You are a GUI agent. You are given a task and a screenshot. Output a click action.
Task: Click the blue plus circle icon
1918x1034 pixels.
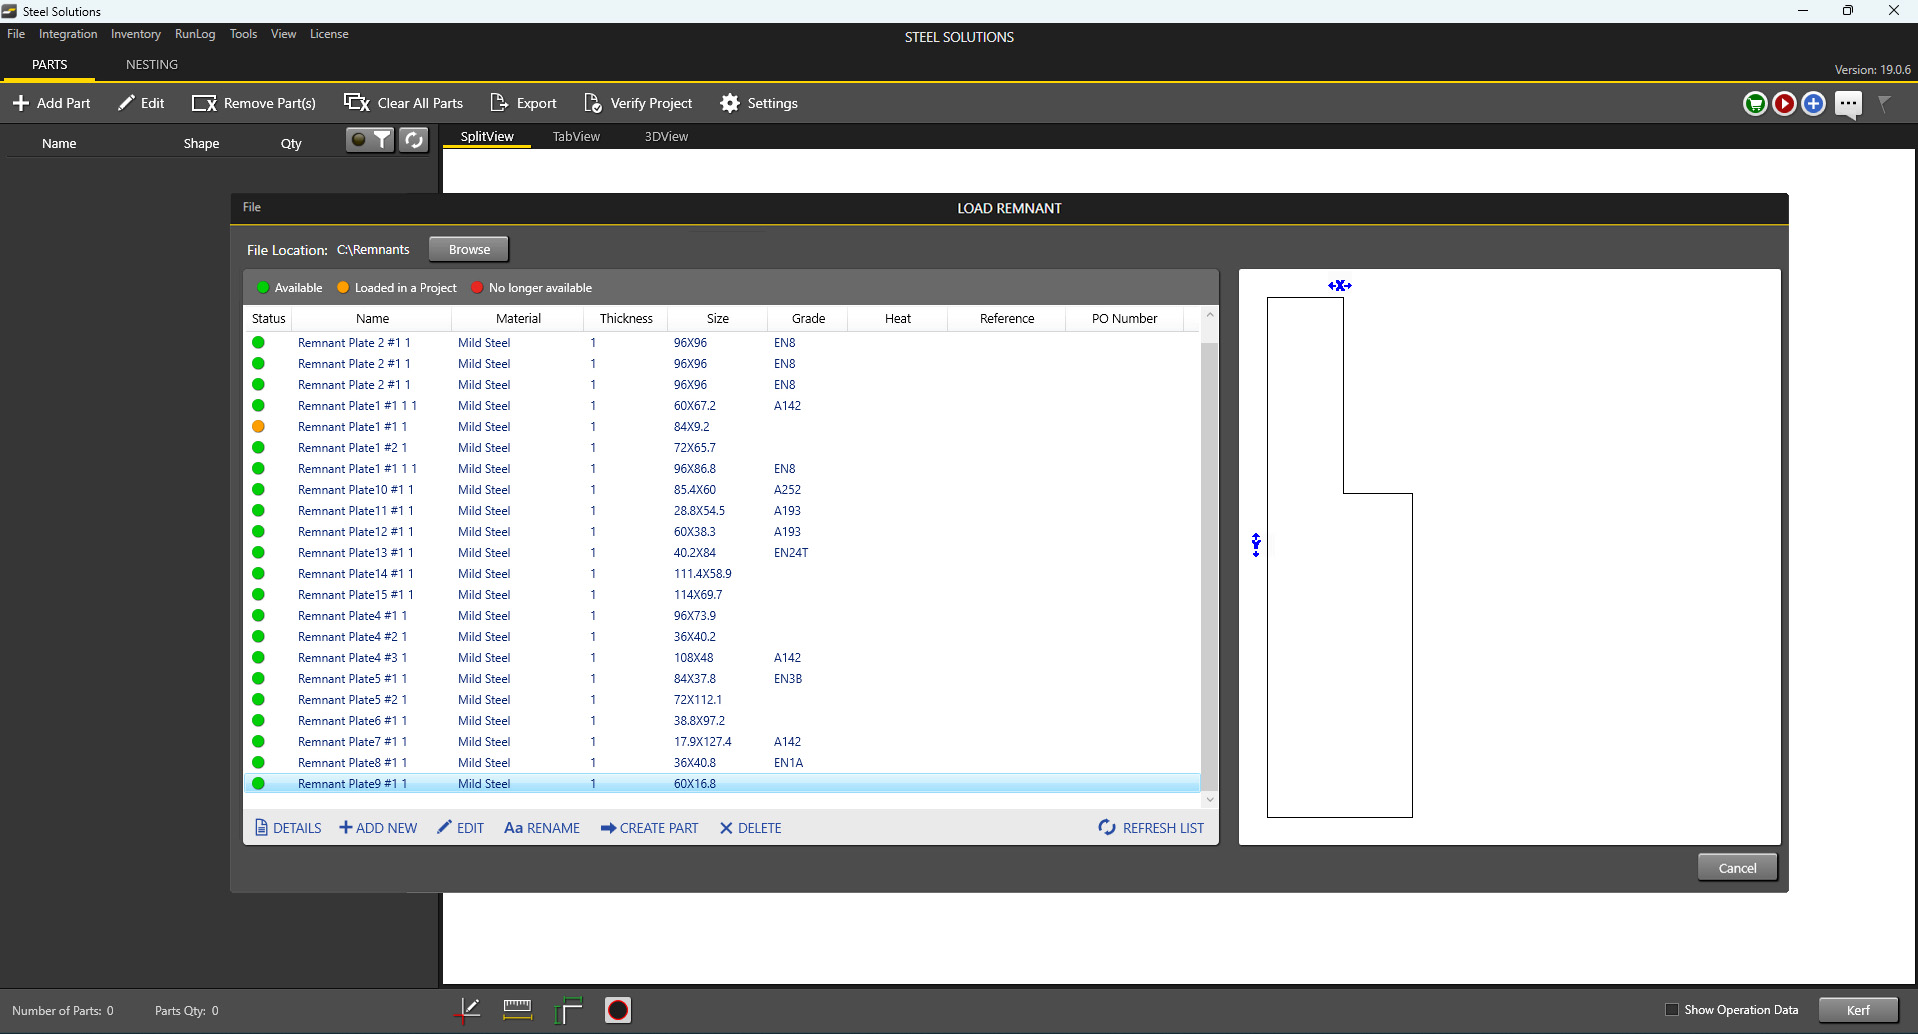coord(1813,103)
